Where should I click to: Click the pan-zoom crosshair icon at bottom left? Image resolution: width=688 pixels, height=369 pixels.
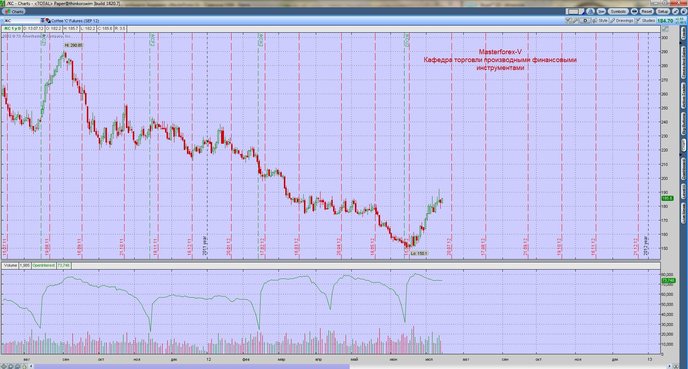click(x=4, y=366)
